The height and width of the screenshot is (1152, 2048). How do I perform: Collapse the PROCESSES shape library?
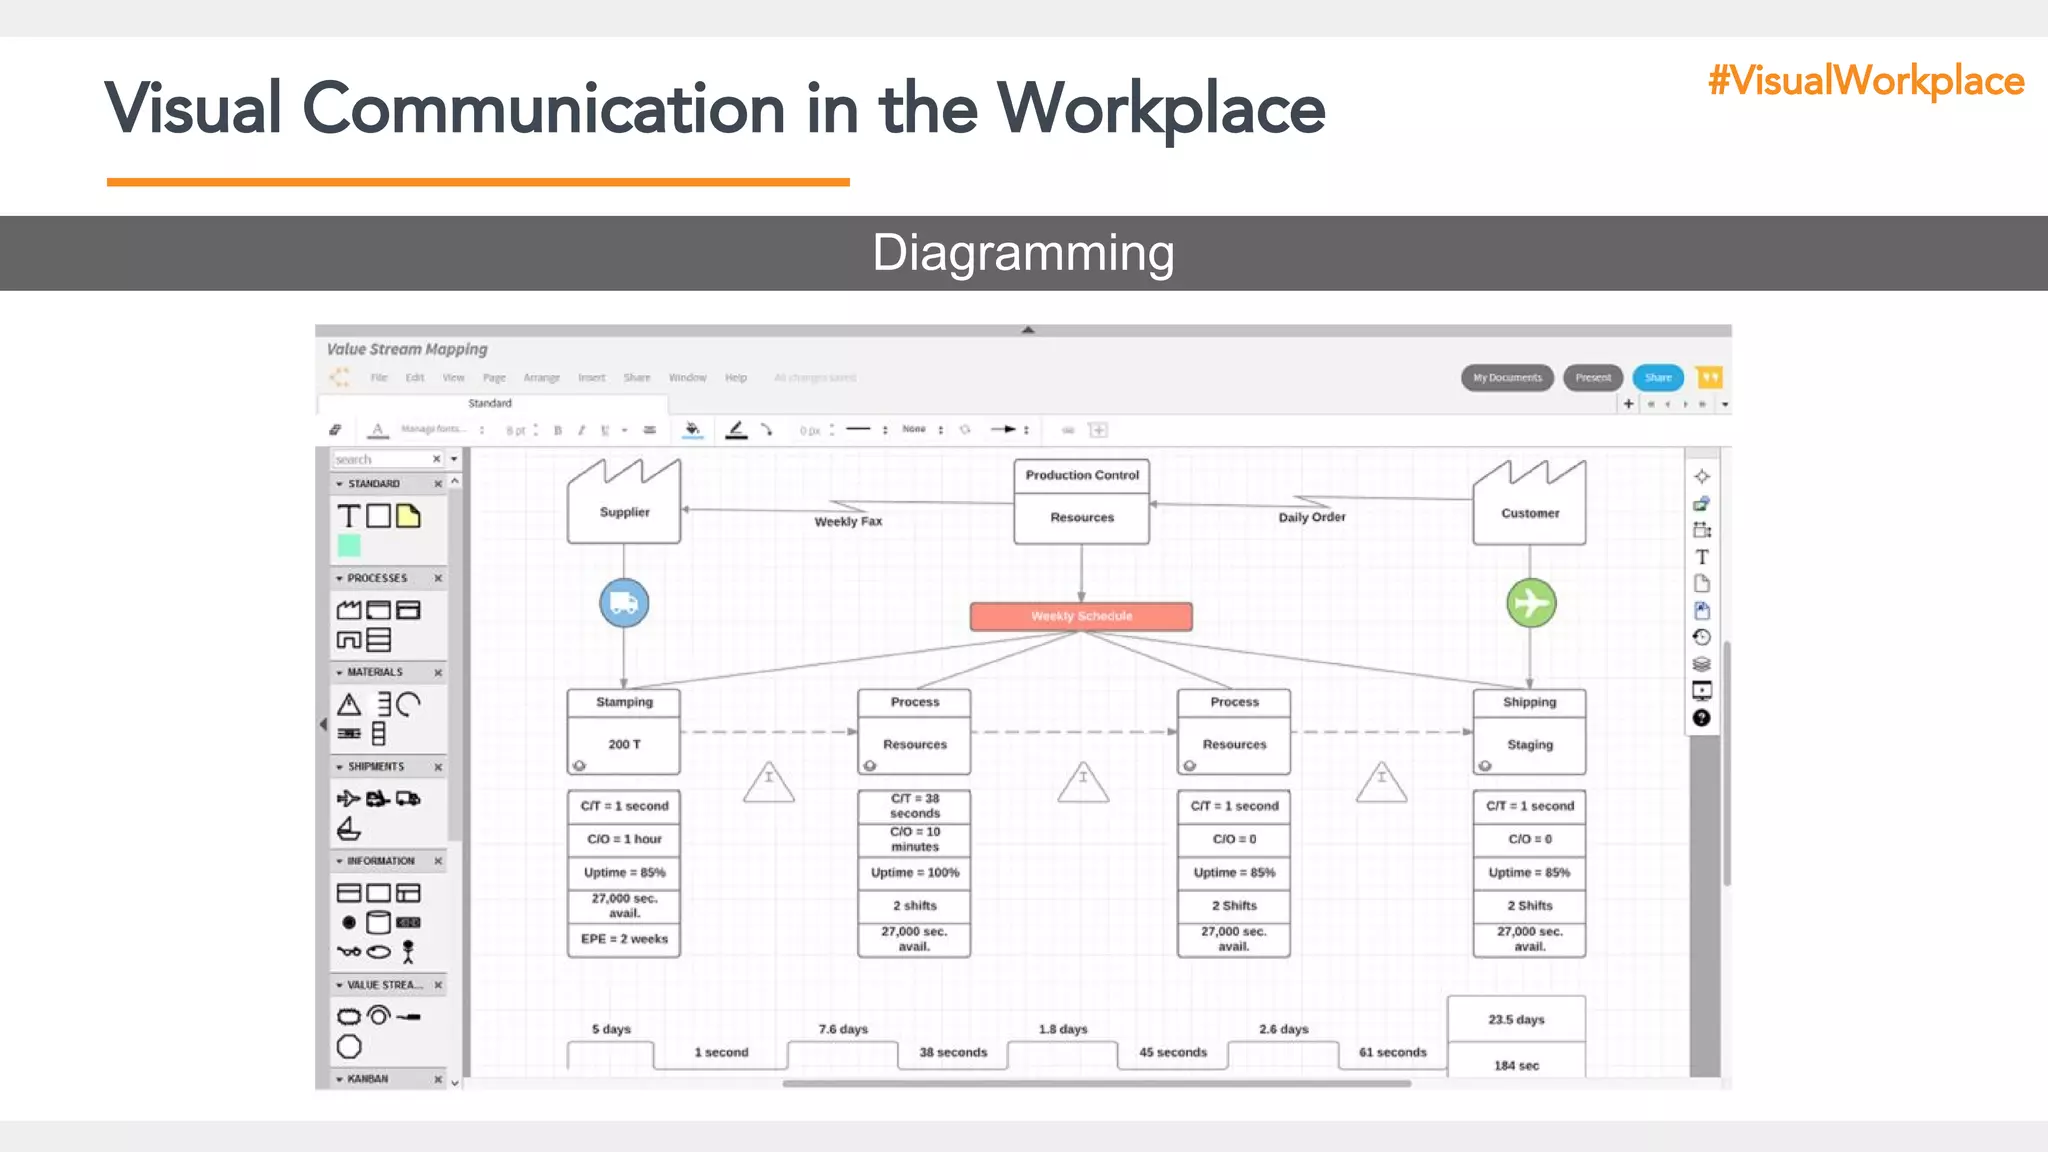coord(340,578)
